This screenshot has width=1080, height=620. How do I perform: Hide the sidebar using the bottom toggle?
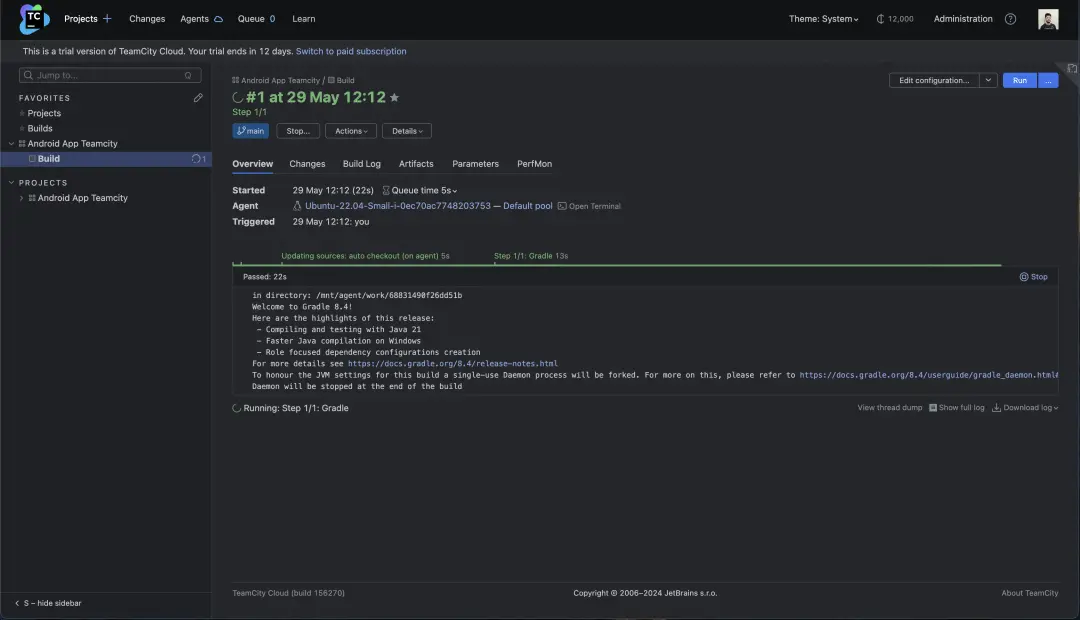48,603
